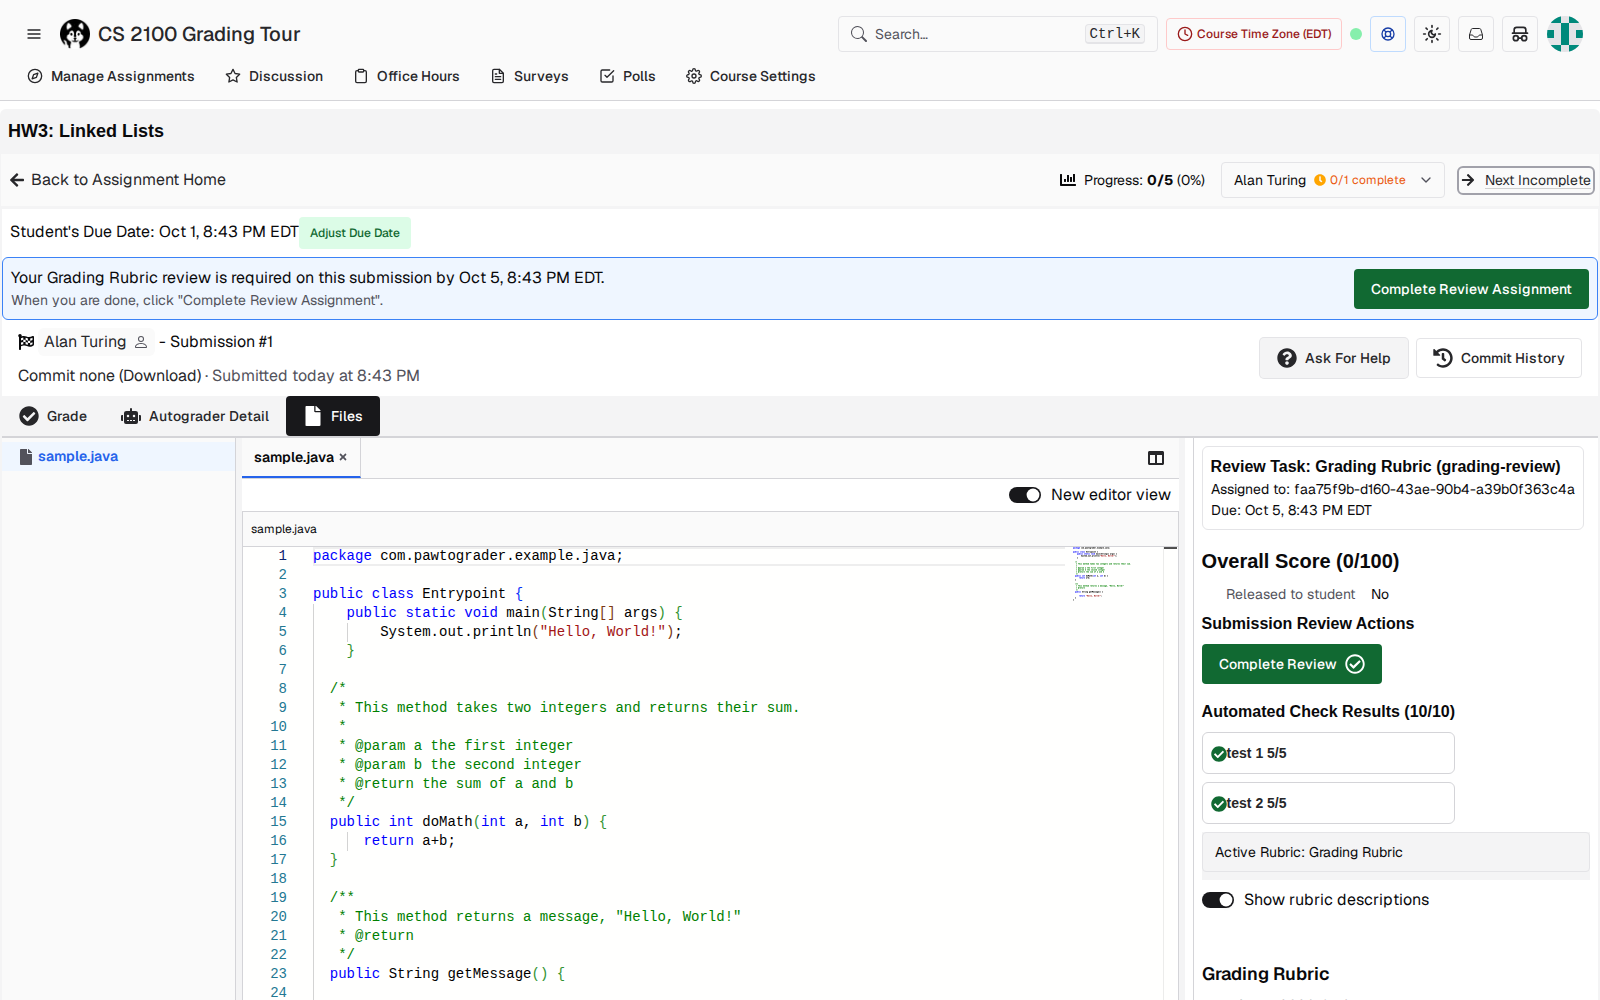1600x1000 pixels.
Task: Open the notifications inbox icon
Action: tap(1476, 34)
